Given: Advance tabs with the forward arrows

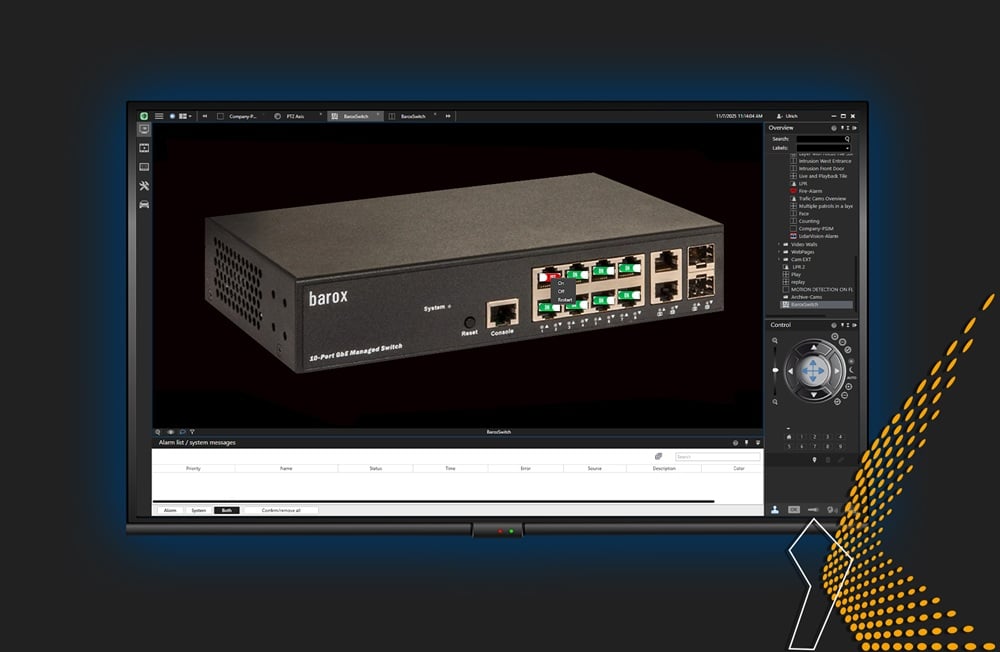Looking at the screenshot, I should (448, 116).
